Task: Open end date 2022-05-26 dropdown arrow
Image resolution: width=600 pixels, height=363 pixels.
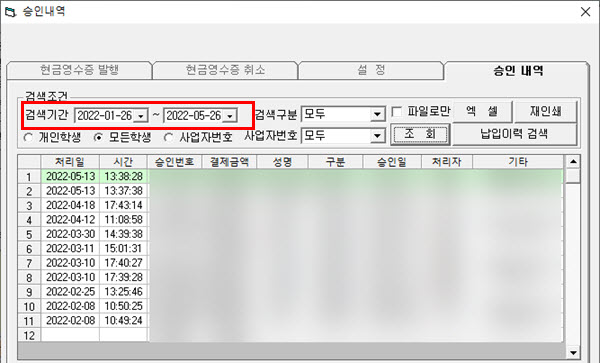Action: click(230, 116)
